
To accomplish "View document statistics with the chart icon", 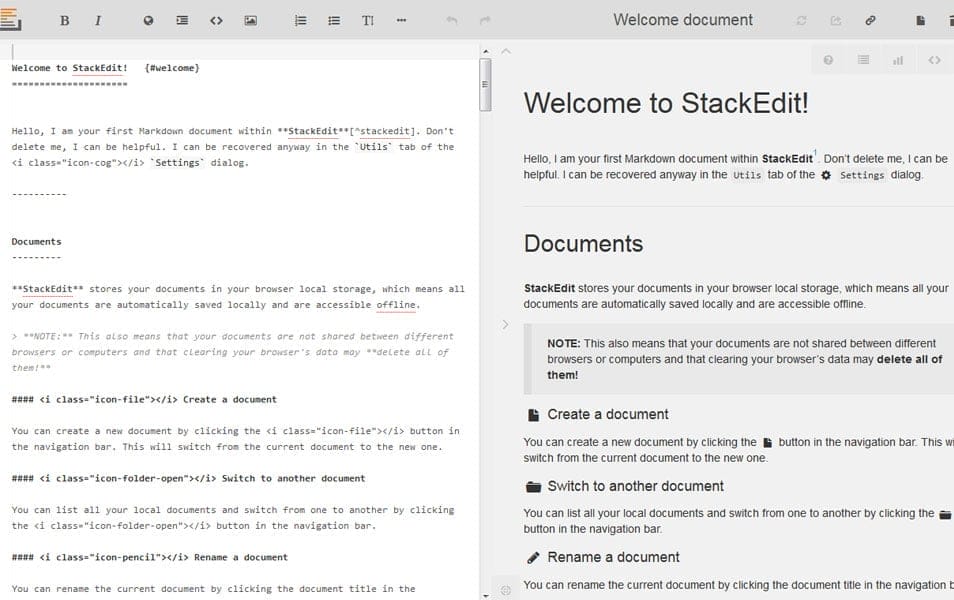I will point(897,59).
